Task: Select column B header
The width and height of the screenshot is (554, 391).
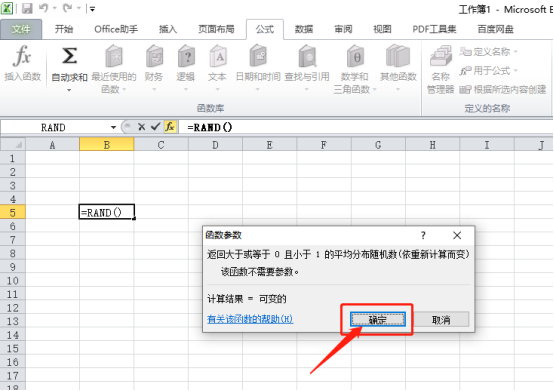Action: coord(107,145)
